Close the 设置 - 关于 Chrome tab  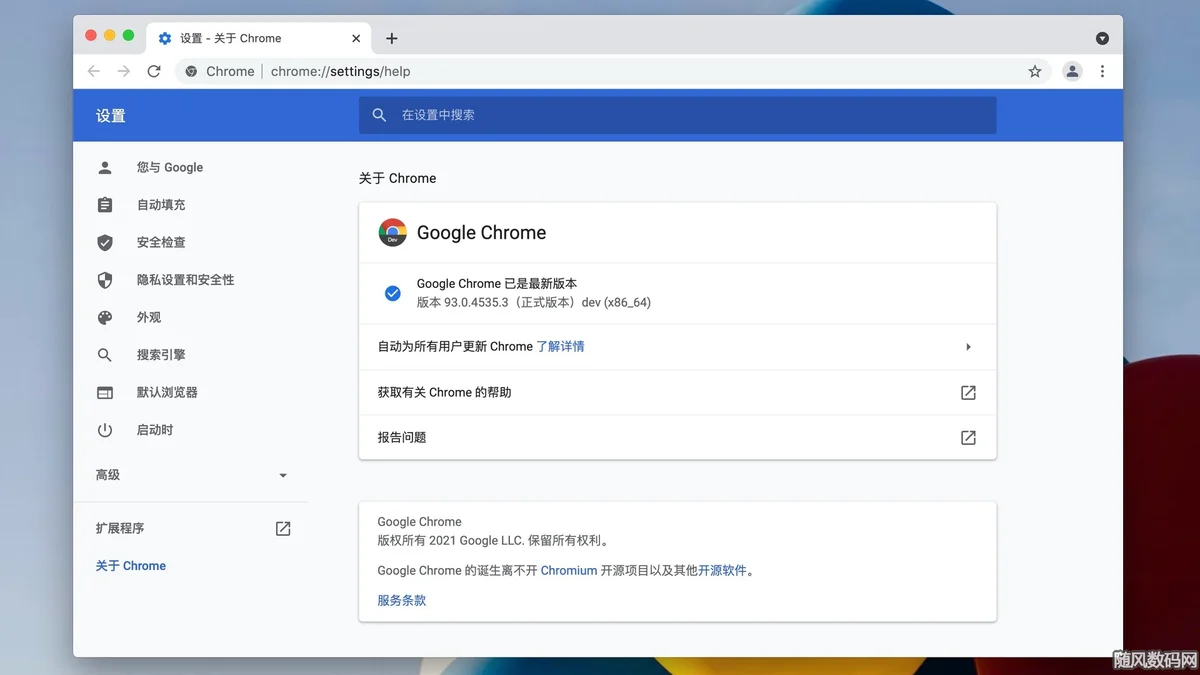coord(356,38)
